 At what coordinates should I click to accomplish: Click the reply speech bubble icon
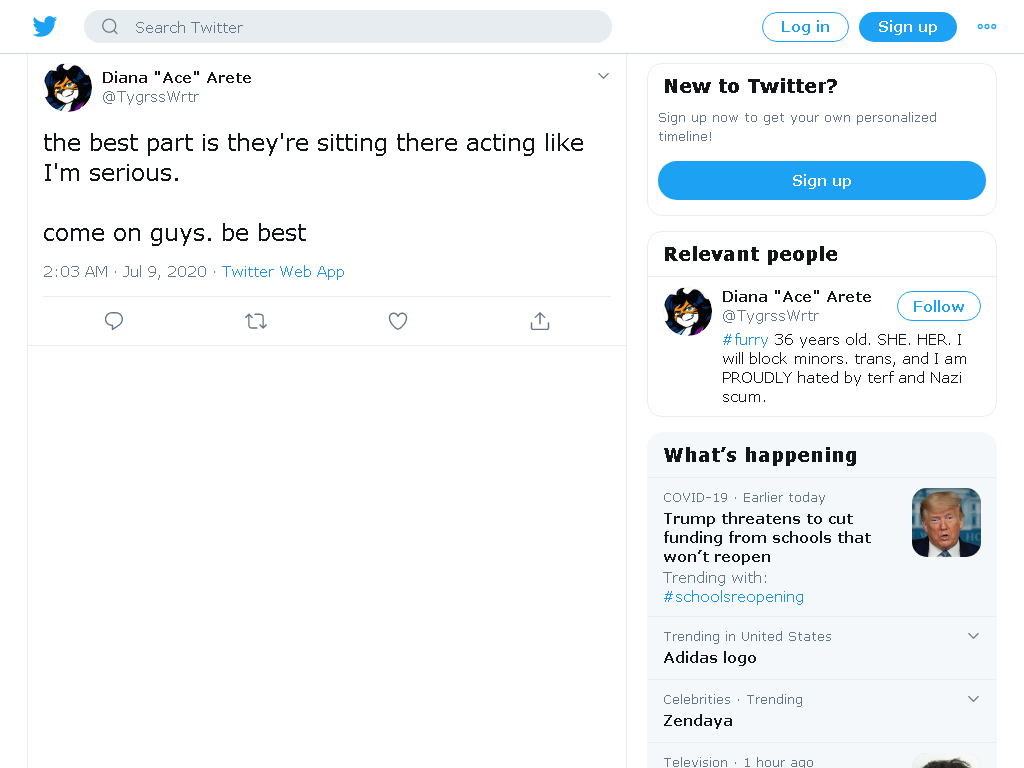click(x=114, y=321)
